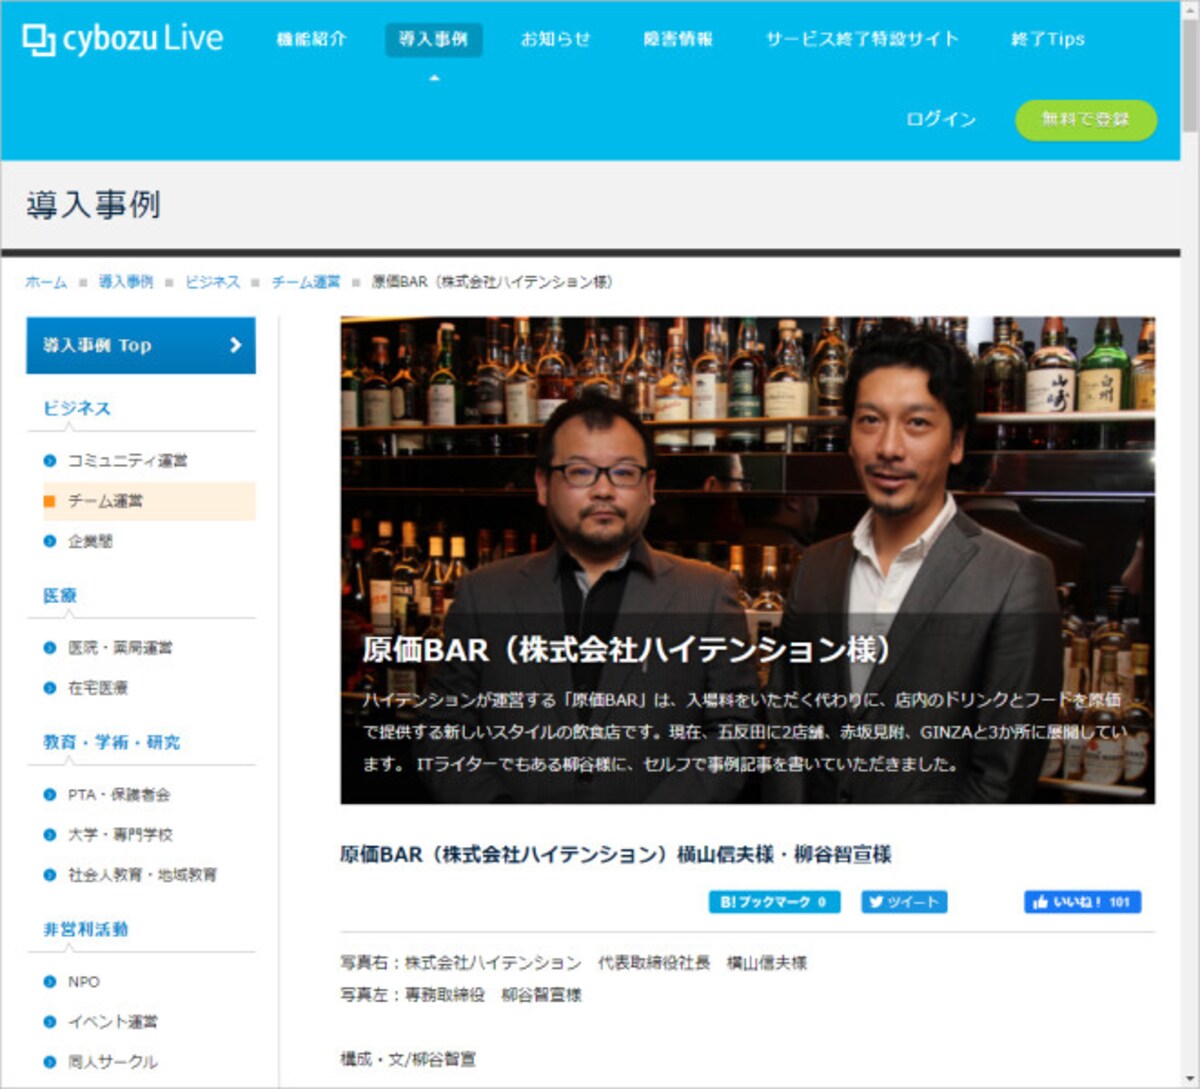The image size is (1200, 1089).
Task: Click the Twitter ツイート button
Action: [x=904, y=902]
